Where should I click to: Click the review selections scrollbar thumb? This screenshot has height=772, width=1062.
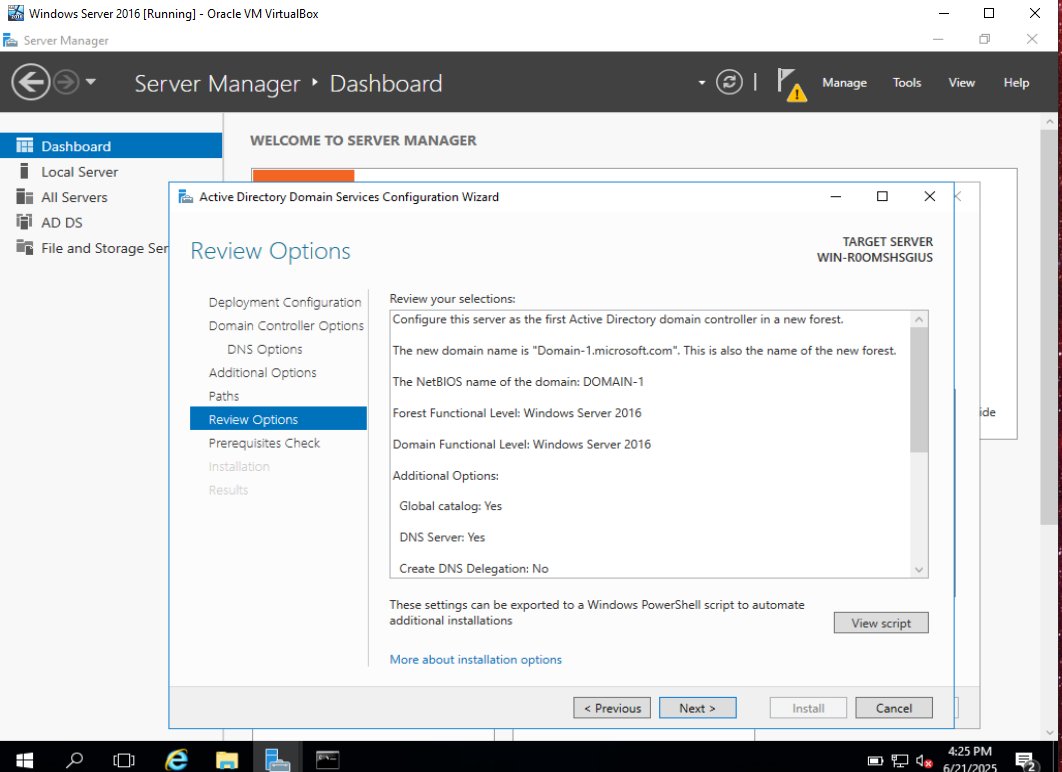pyautogui.click(x=918, y=389)
